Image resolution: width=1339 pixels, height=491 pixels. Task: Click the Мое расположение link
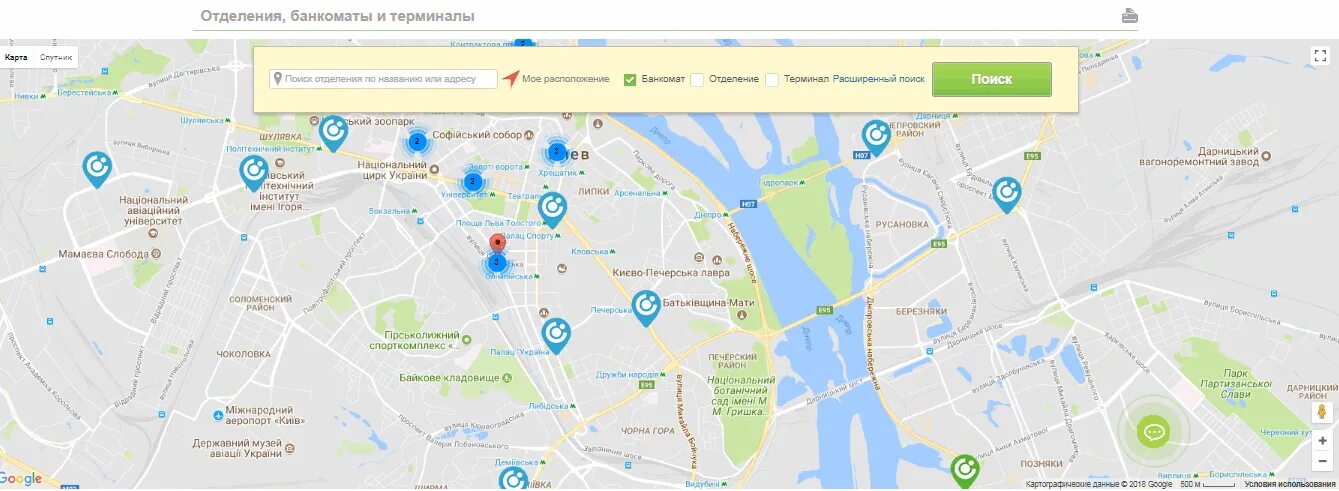click(565, 79)
